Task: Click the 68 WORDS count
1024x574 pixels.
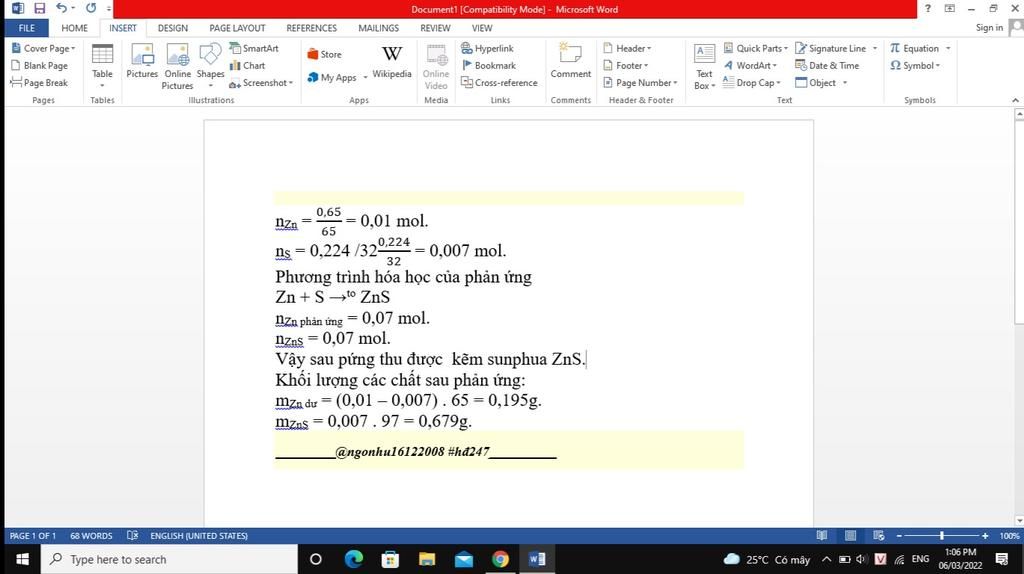Action: click(x=91, y=535)
